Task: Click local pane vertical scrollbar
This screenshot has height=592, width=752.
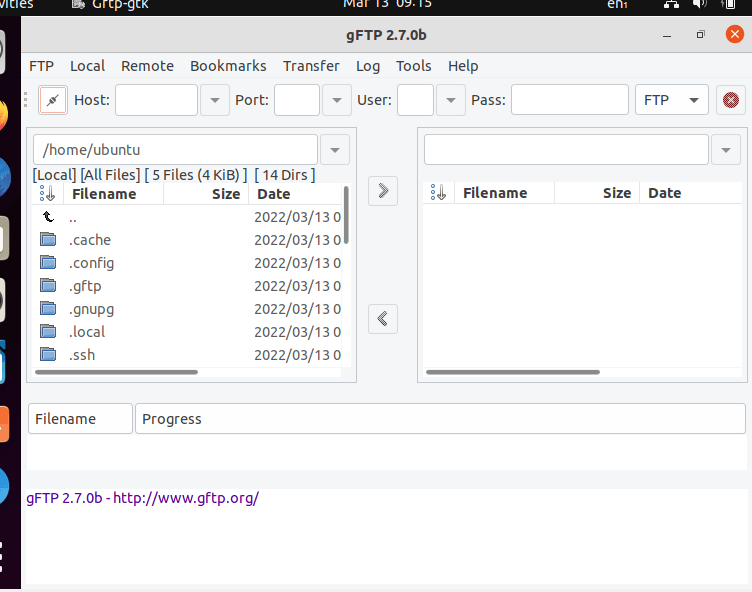Action: (x=346, y=215)
